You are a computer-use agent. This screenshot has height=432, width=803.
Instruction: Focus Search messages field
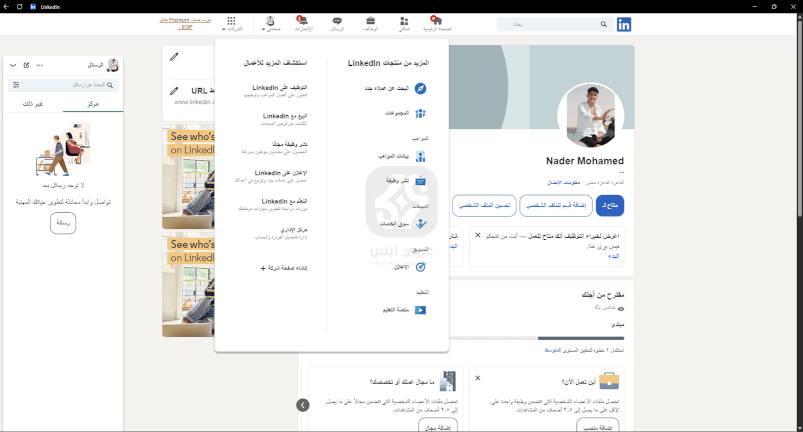pyautogui.click(x=63, y=85)
